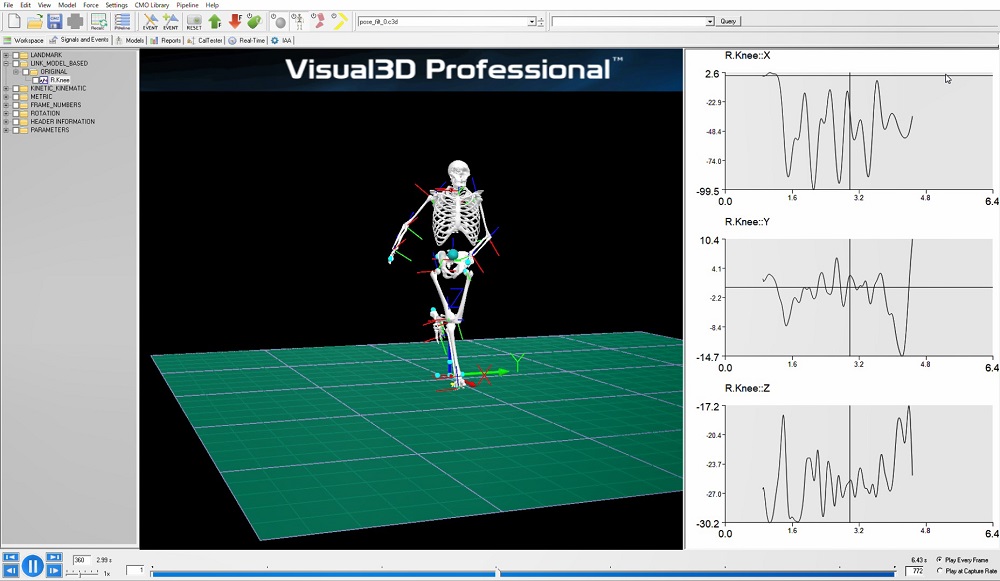Image resolution: width=1000 pixels, height=581 pixels.
Task: Click the skeleton display toggle icon
Action: [x=297, y=21]
